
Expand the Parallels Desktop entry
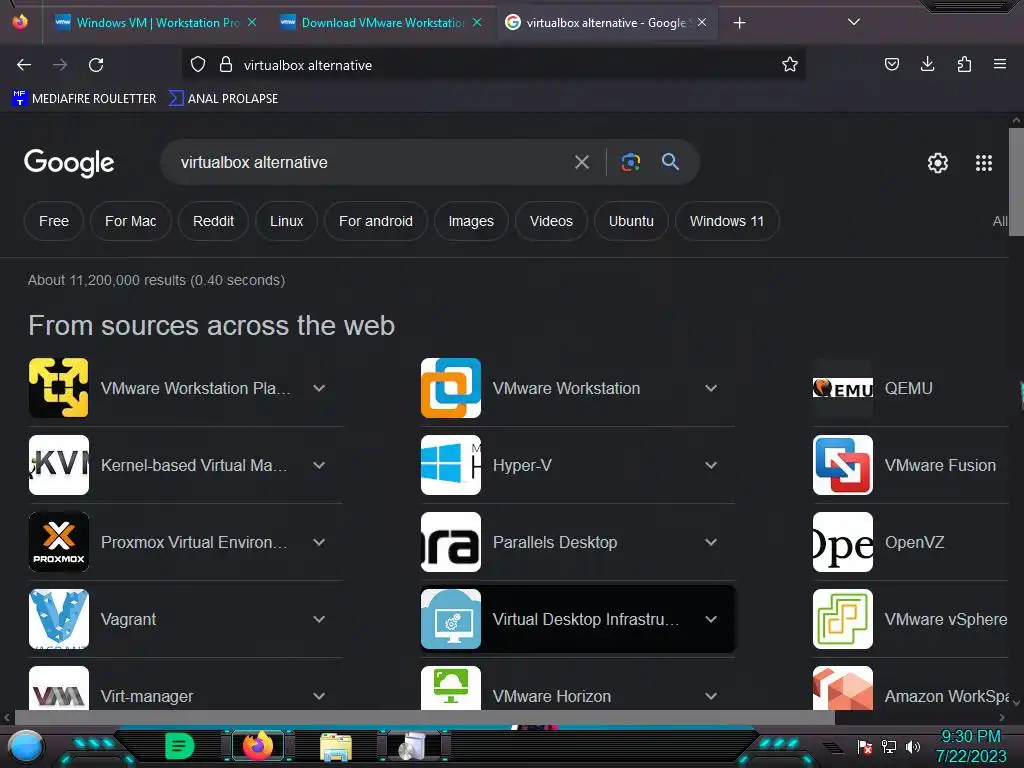click(711, 542)
